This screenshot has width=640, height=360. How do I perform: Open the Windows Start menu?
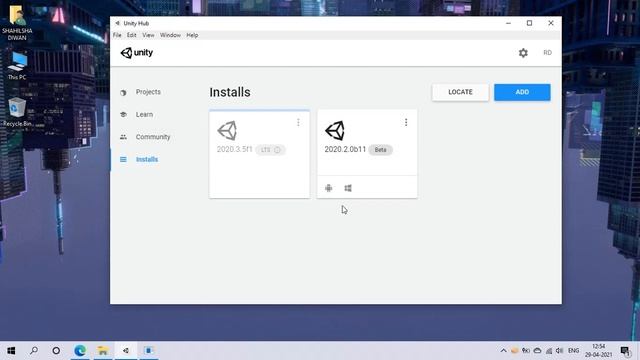pyautogui.click(x=11, y=351)
